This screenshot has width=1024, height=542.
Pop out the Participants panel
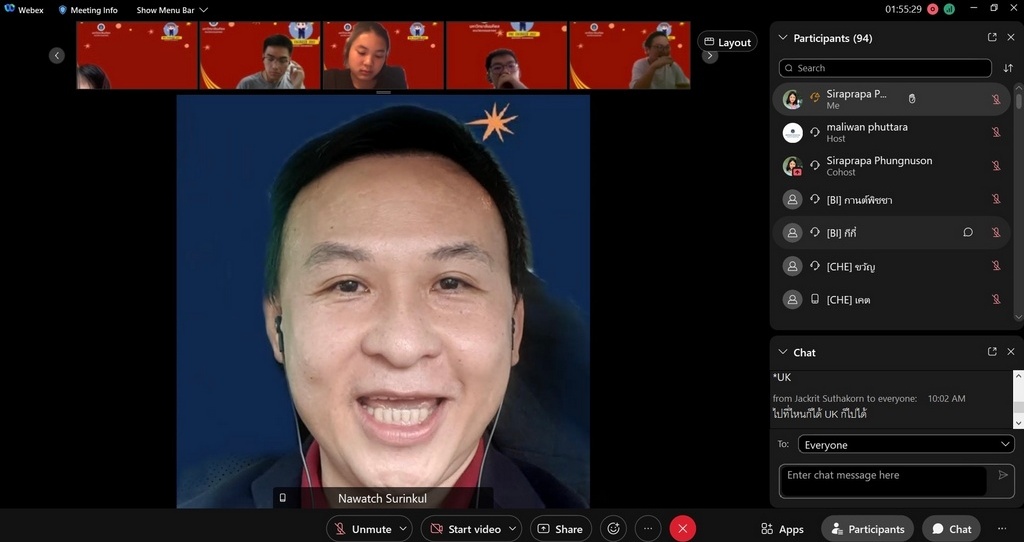click(x=992, y=38)
